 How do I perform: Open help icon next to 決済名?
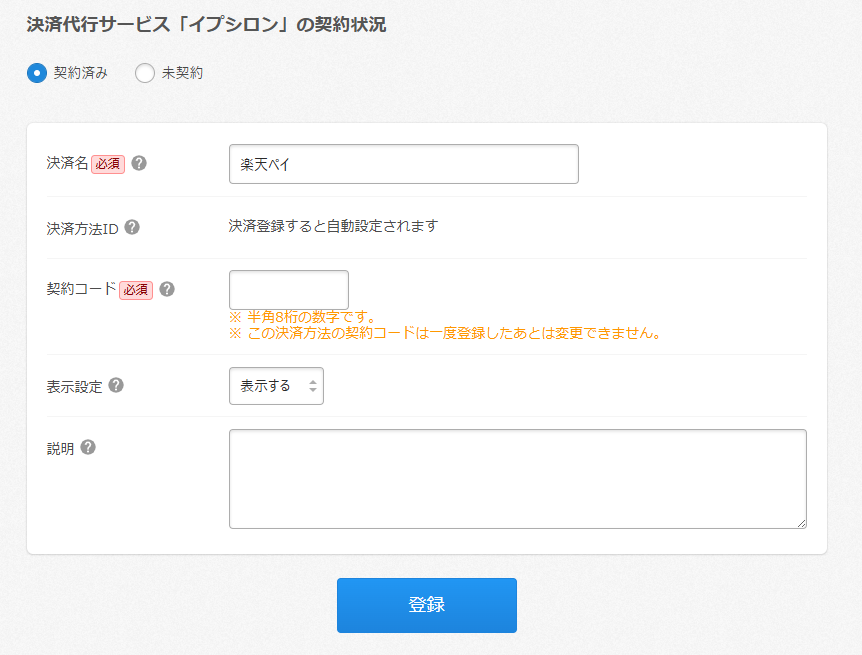click(139, 163)
